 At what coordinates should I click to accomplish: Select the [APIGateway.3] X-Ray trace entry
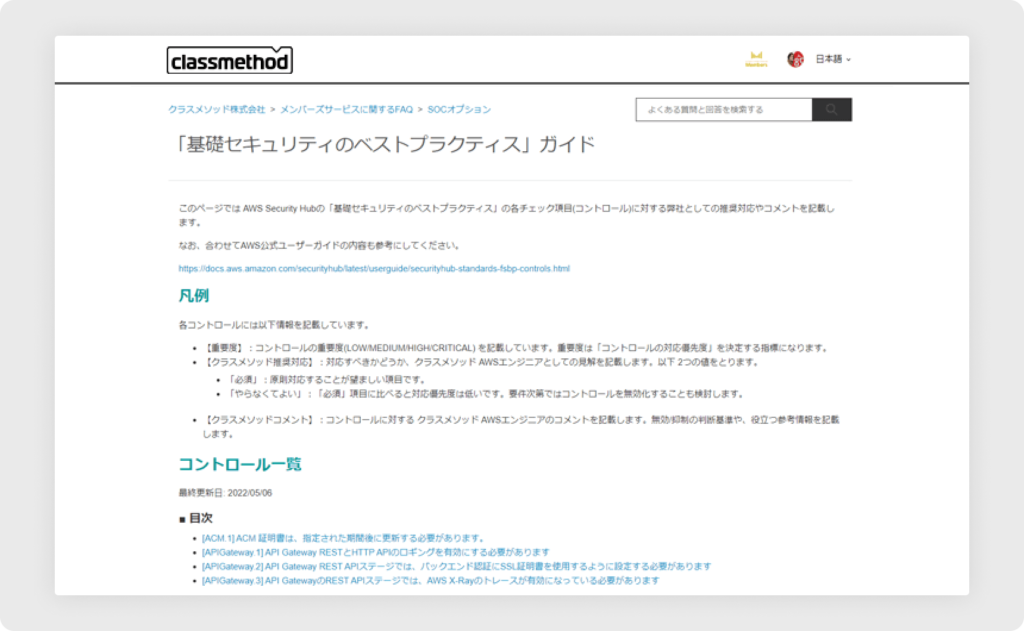click(x=430, y=580)
